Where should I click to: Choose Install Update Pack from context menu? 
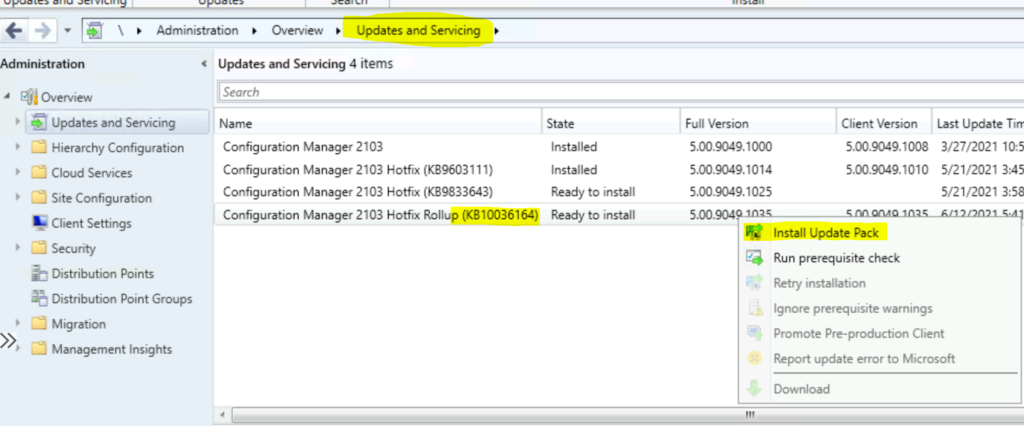[826, 233]
